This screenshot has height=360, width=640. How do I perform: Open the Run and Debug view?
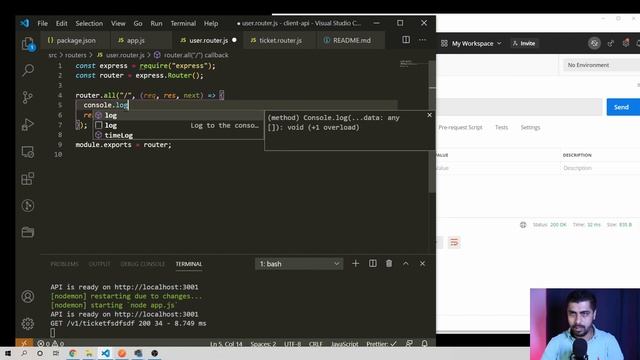pos(28,124)
